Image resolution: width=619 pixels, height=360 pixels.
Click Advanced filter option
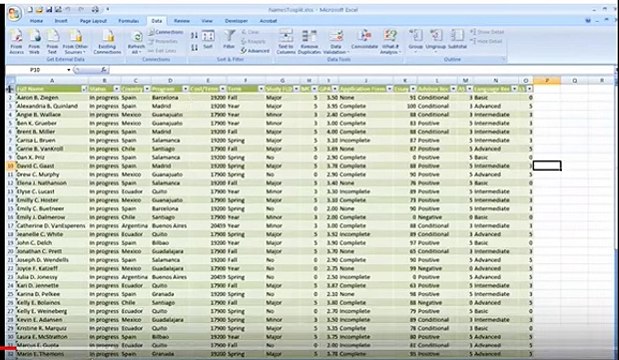[255, 51]
